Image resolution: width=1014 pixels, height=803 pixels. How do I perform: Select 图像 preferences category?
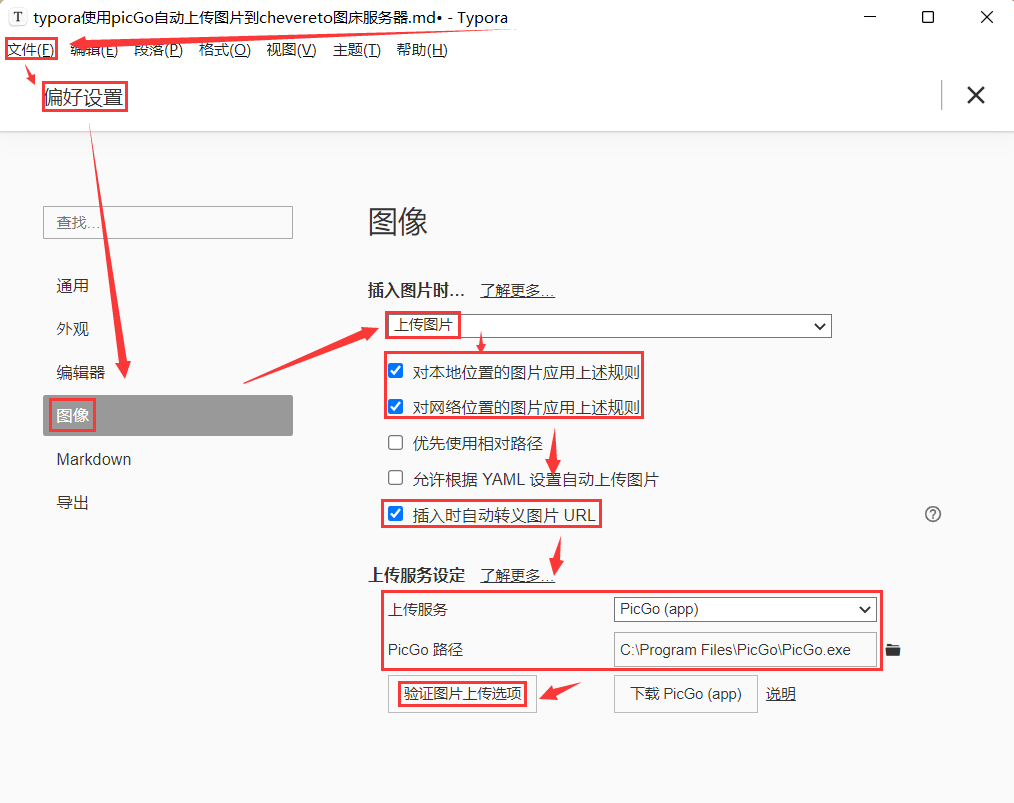tap(167, 415)
